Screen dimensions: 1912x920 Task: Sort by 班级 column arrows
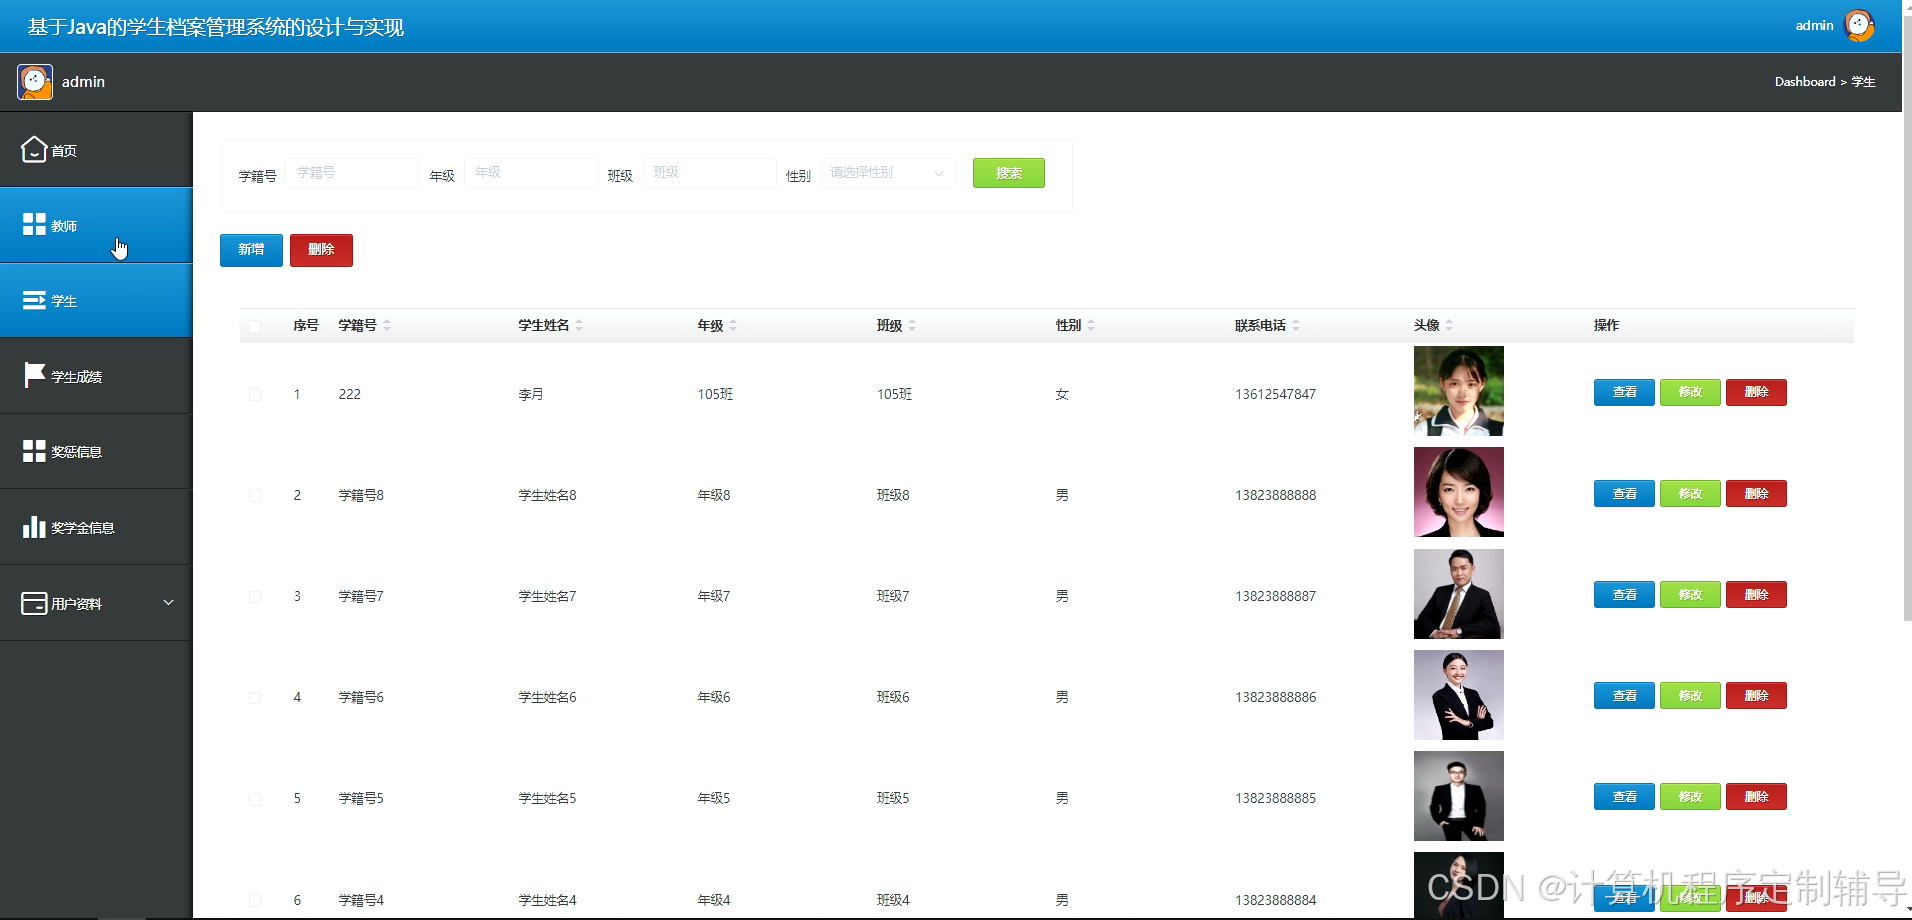point(912,325)
